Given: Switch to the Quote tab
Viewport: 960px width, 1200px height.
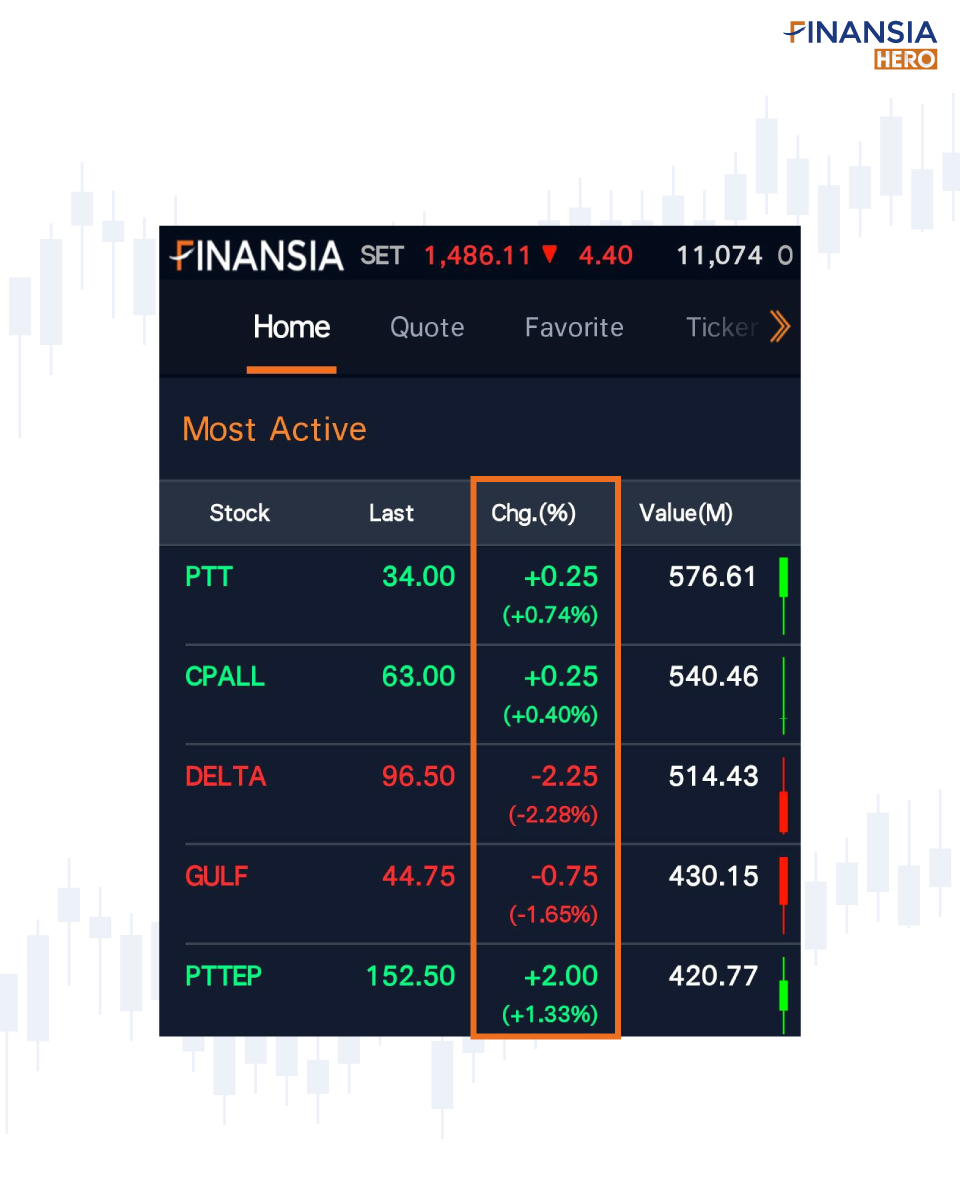Looking at the screenshot, I should 427,327.
